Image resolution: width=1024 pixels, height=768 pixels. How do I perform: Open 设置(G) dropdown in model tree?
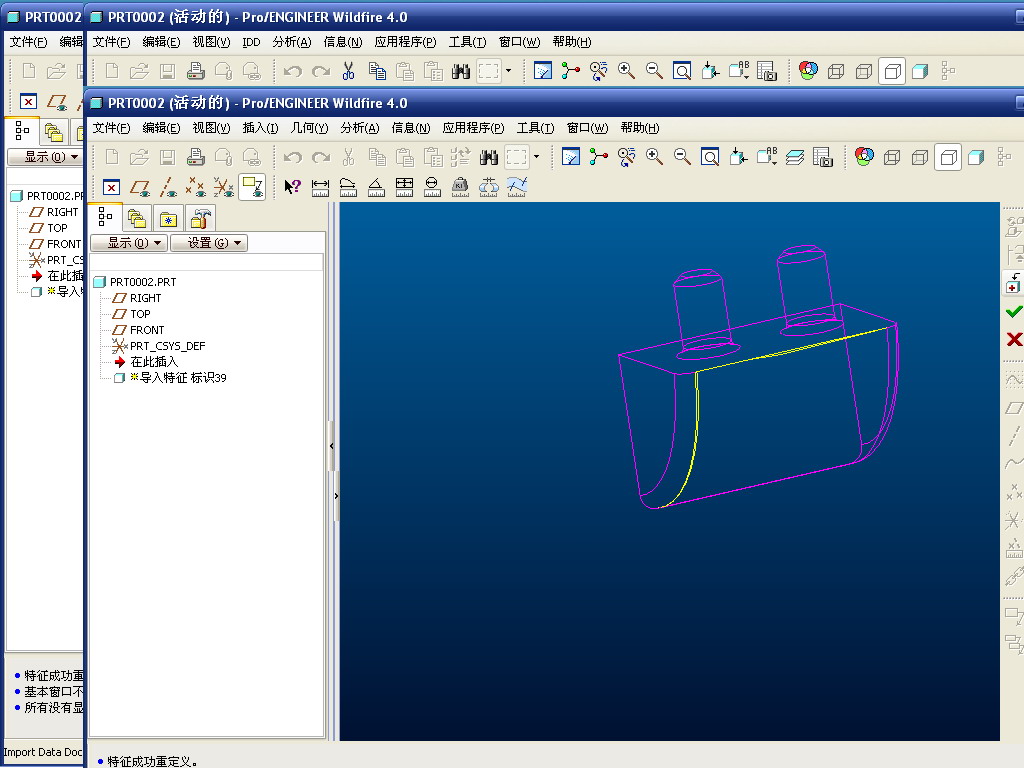pyautogui.click(x=209, y=243)
